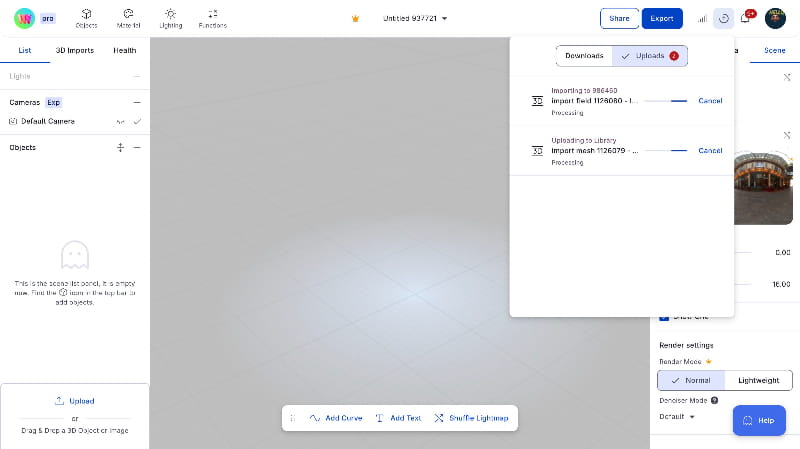The width and height of the screenshot is (800, 449).
Task: Click progress bar of Import mesh upload
Action: (x=666, y=151)
